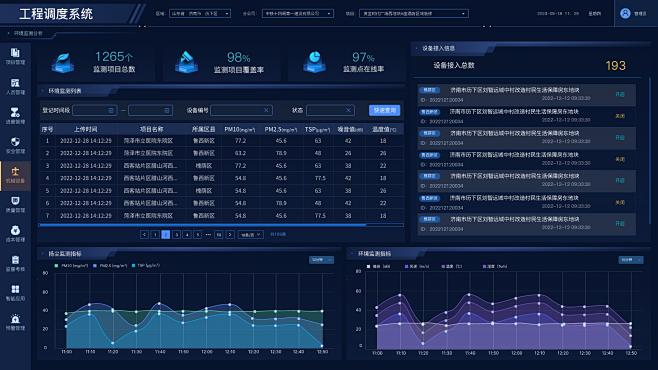Toggle PM2.5 series in dust chart legend
Viewport: 658px width, 370px height.
pyautogui.click(x=110, y=266)
